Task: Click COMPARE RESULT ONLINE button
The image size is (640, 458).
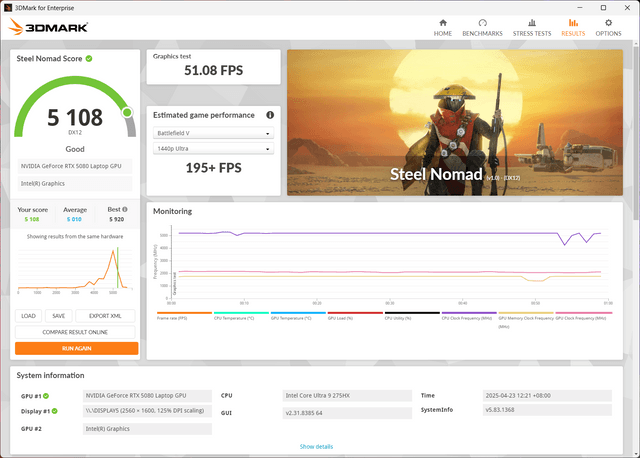Action: tap(76, 332)
